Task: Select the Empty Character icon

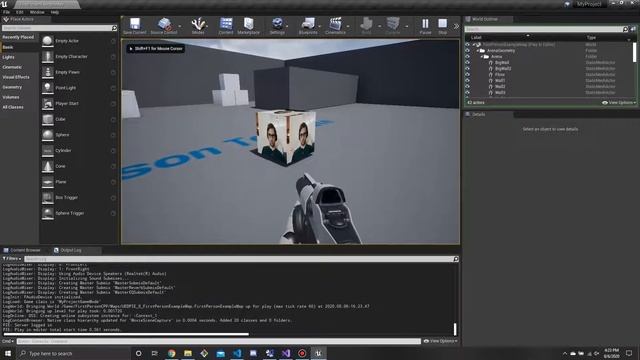Action: [48, 56]
